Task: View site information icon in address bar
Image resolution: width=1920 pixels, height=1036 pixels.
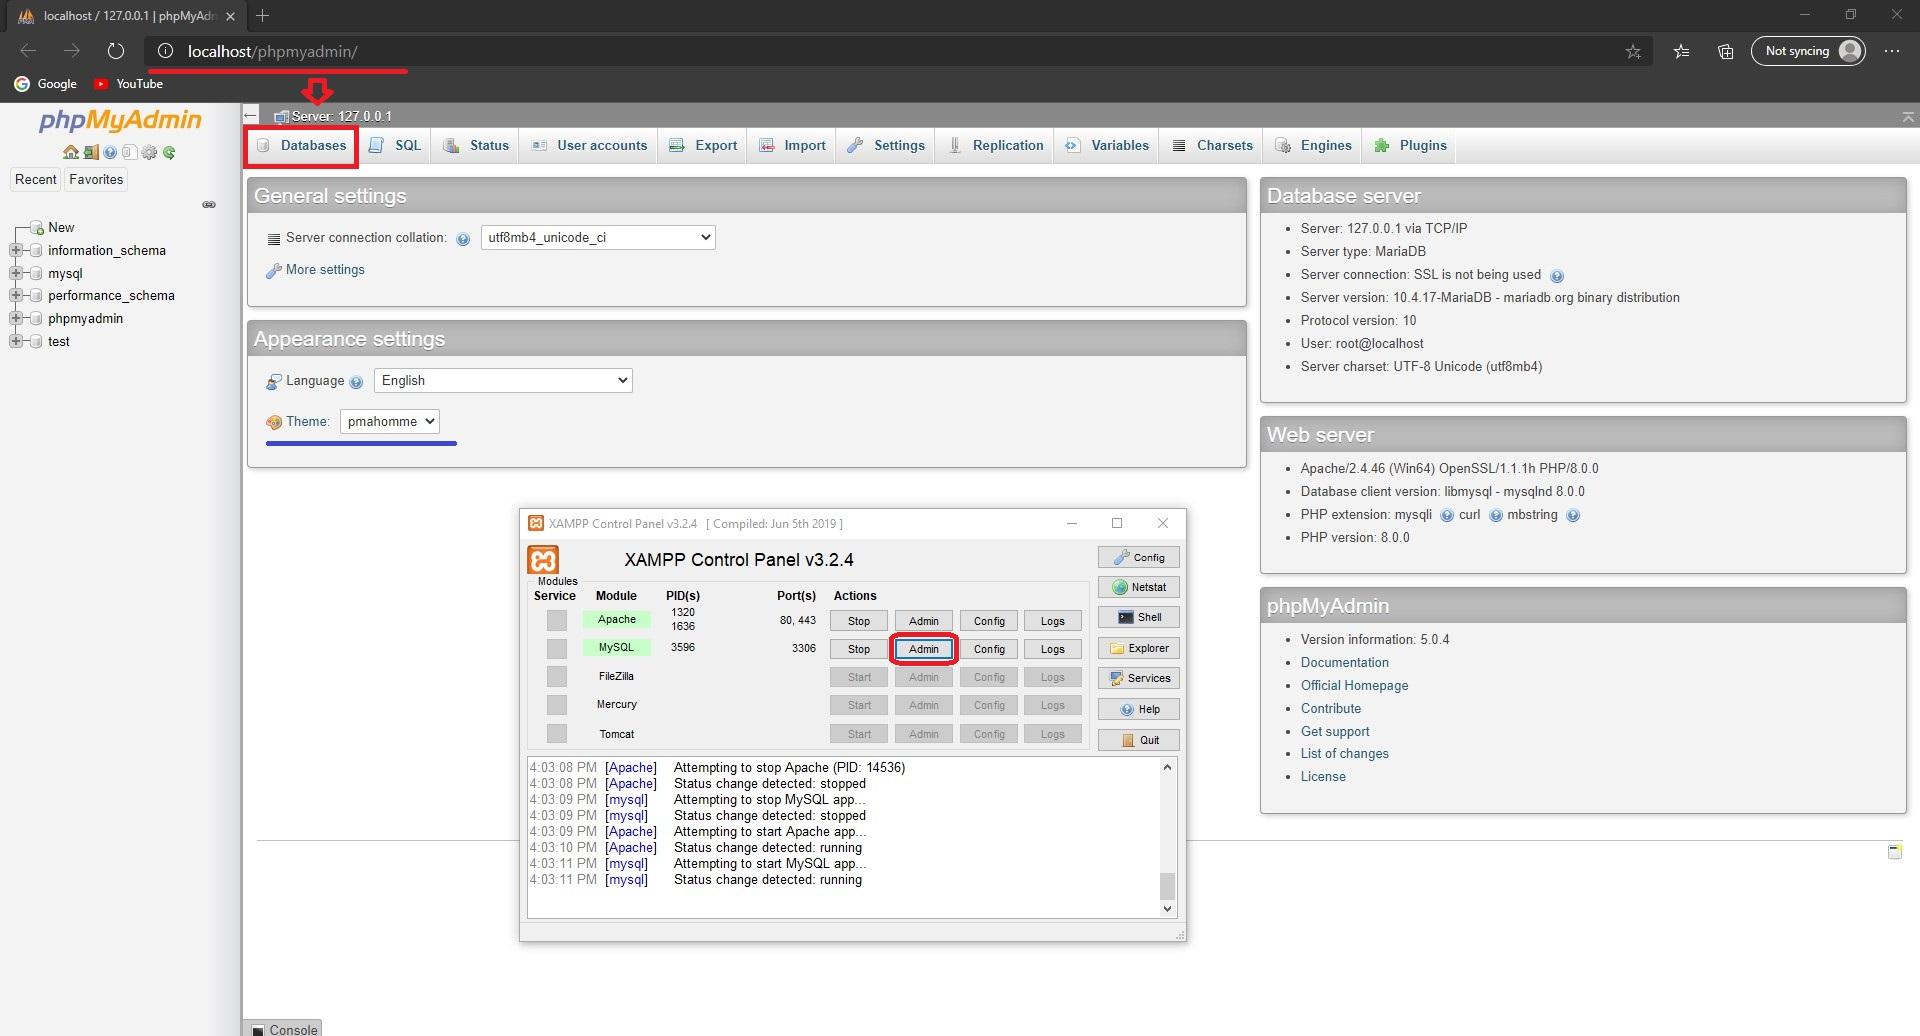Action: pos(166,51)
